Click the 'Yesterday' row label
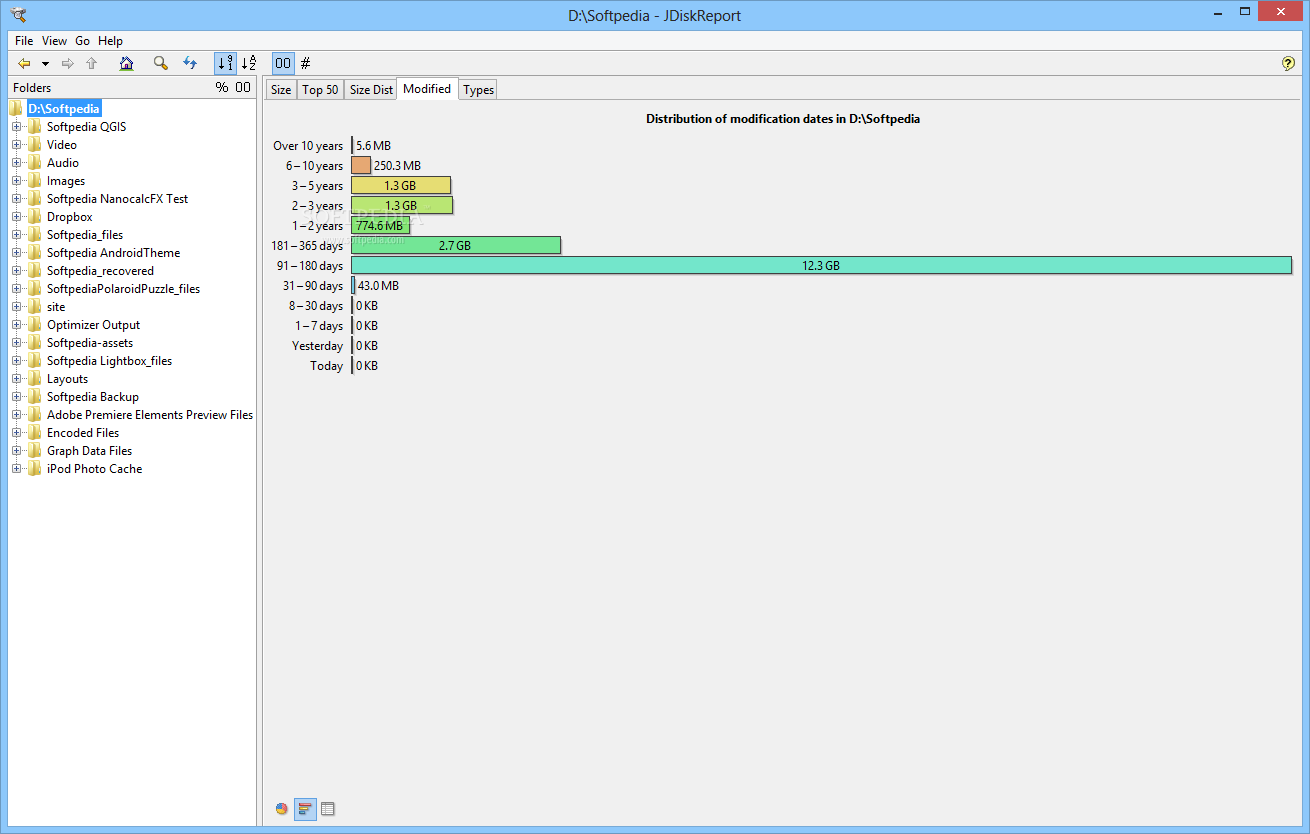1310x834 pixels. point(318,346)
